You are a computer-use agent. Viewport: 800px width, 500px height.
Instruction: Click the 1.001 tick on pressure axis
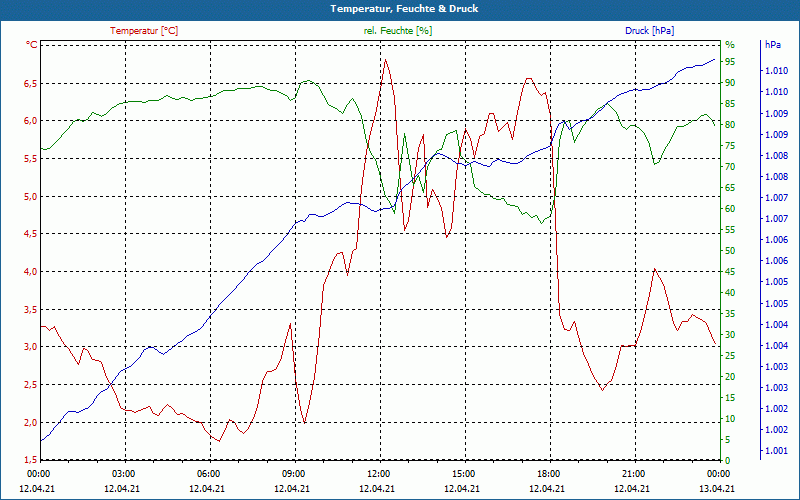tap(776, 451)
